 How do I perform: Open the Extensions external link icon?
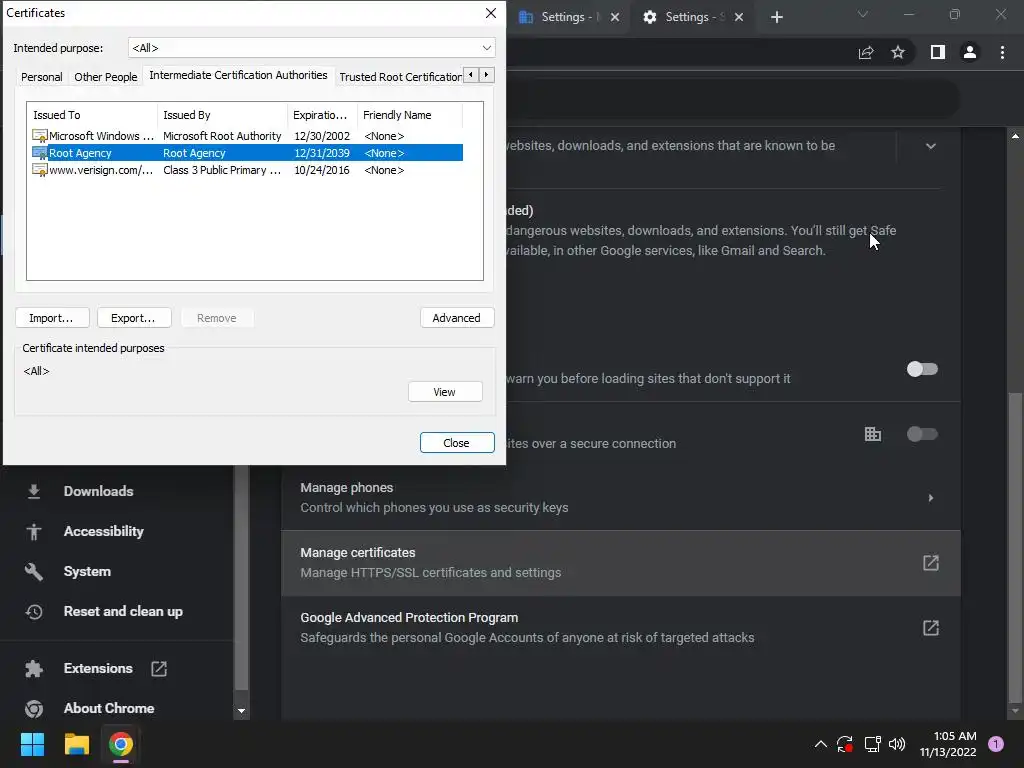(x=159, y=669)
